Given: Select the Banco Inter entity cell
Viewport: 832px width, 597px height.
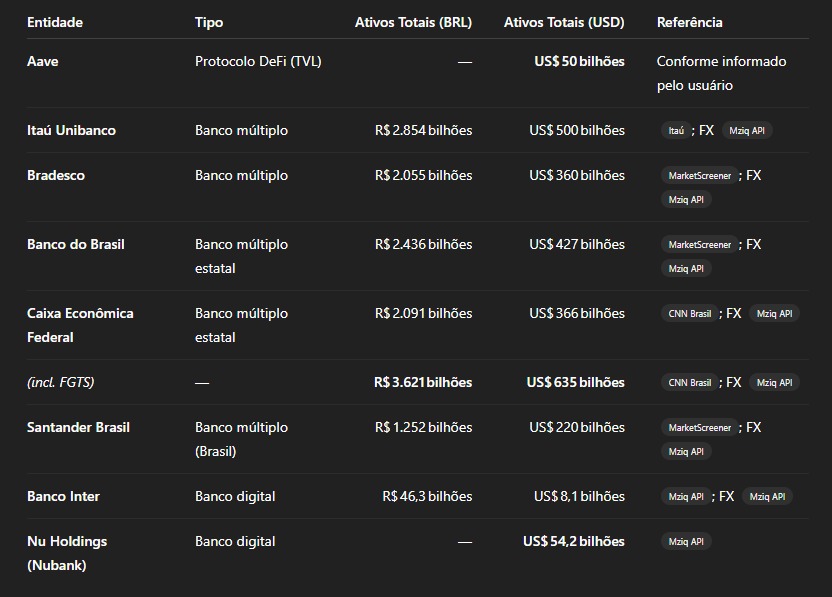Looking at the screenshot, I should coord(63,497).
